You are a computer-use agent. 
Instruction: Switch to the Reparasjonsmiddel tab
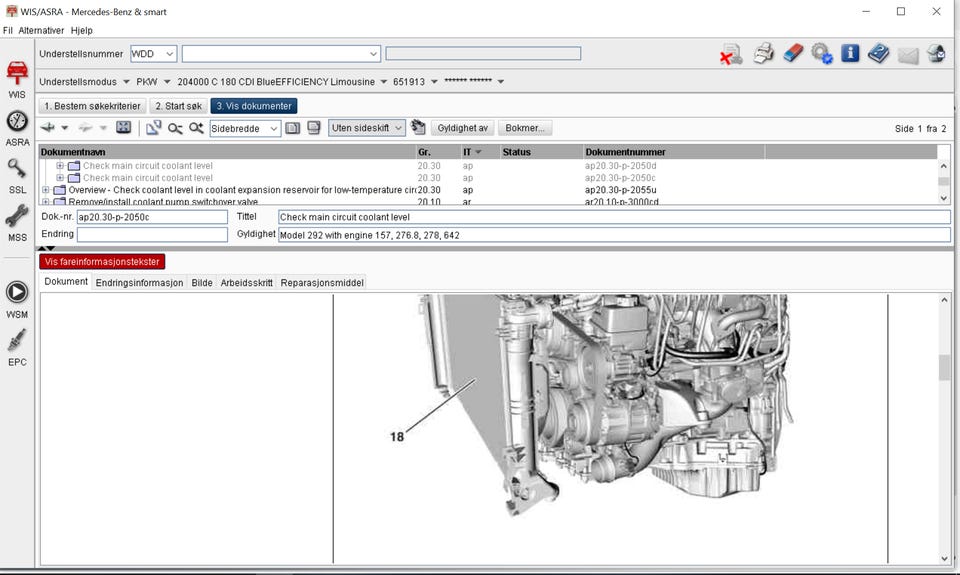click(x=322, y=282)
